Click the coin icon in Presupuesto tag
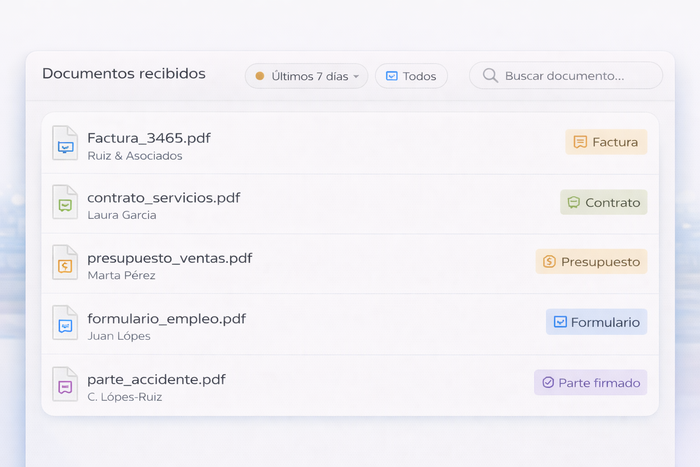700x467 pixels. 549,261
